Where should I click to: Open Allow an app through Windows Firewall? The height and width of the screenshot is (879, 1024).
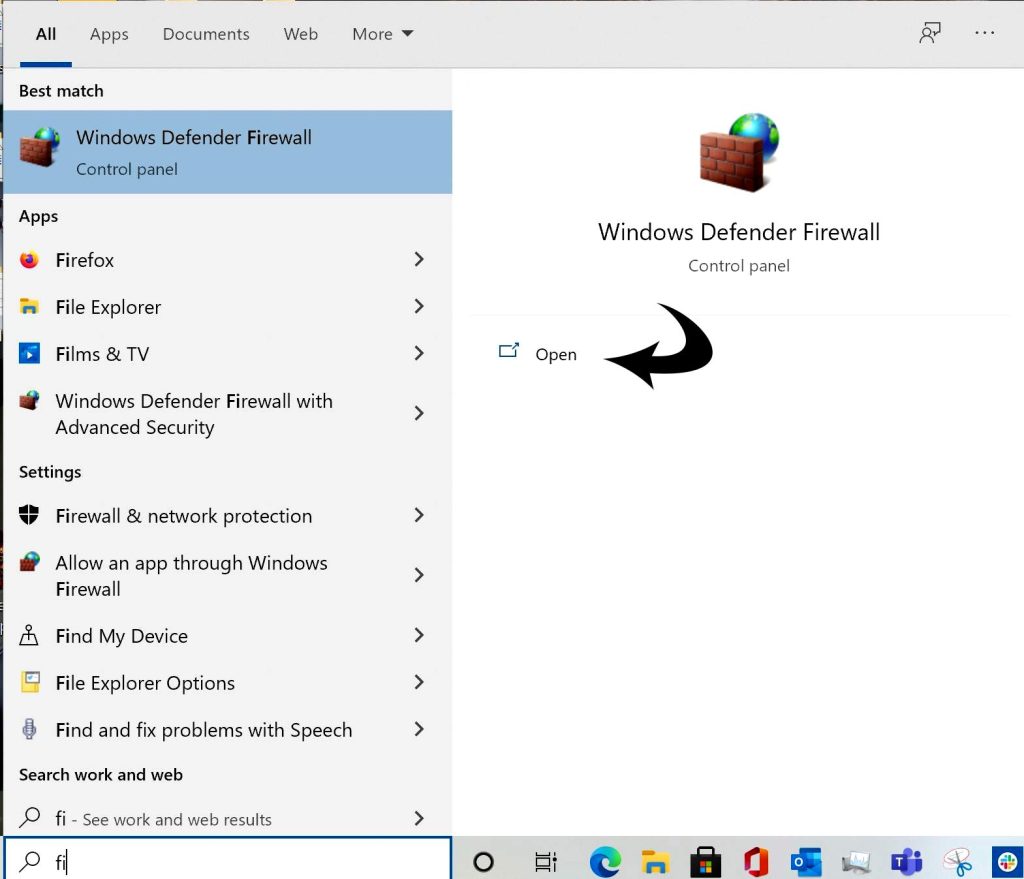click(x=227, y=575)
